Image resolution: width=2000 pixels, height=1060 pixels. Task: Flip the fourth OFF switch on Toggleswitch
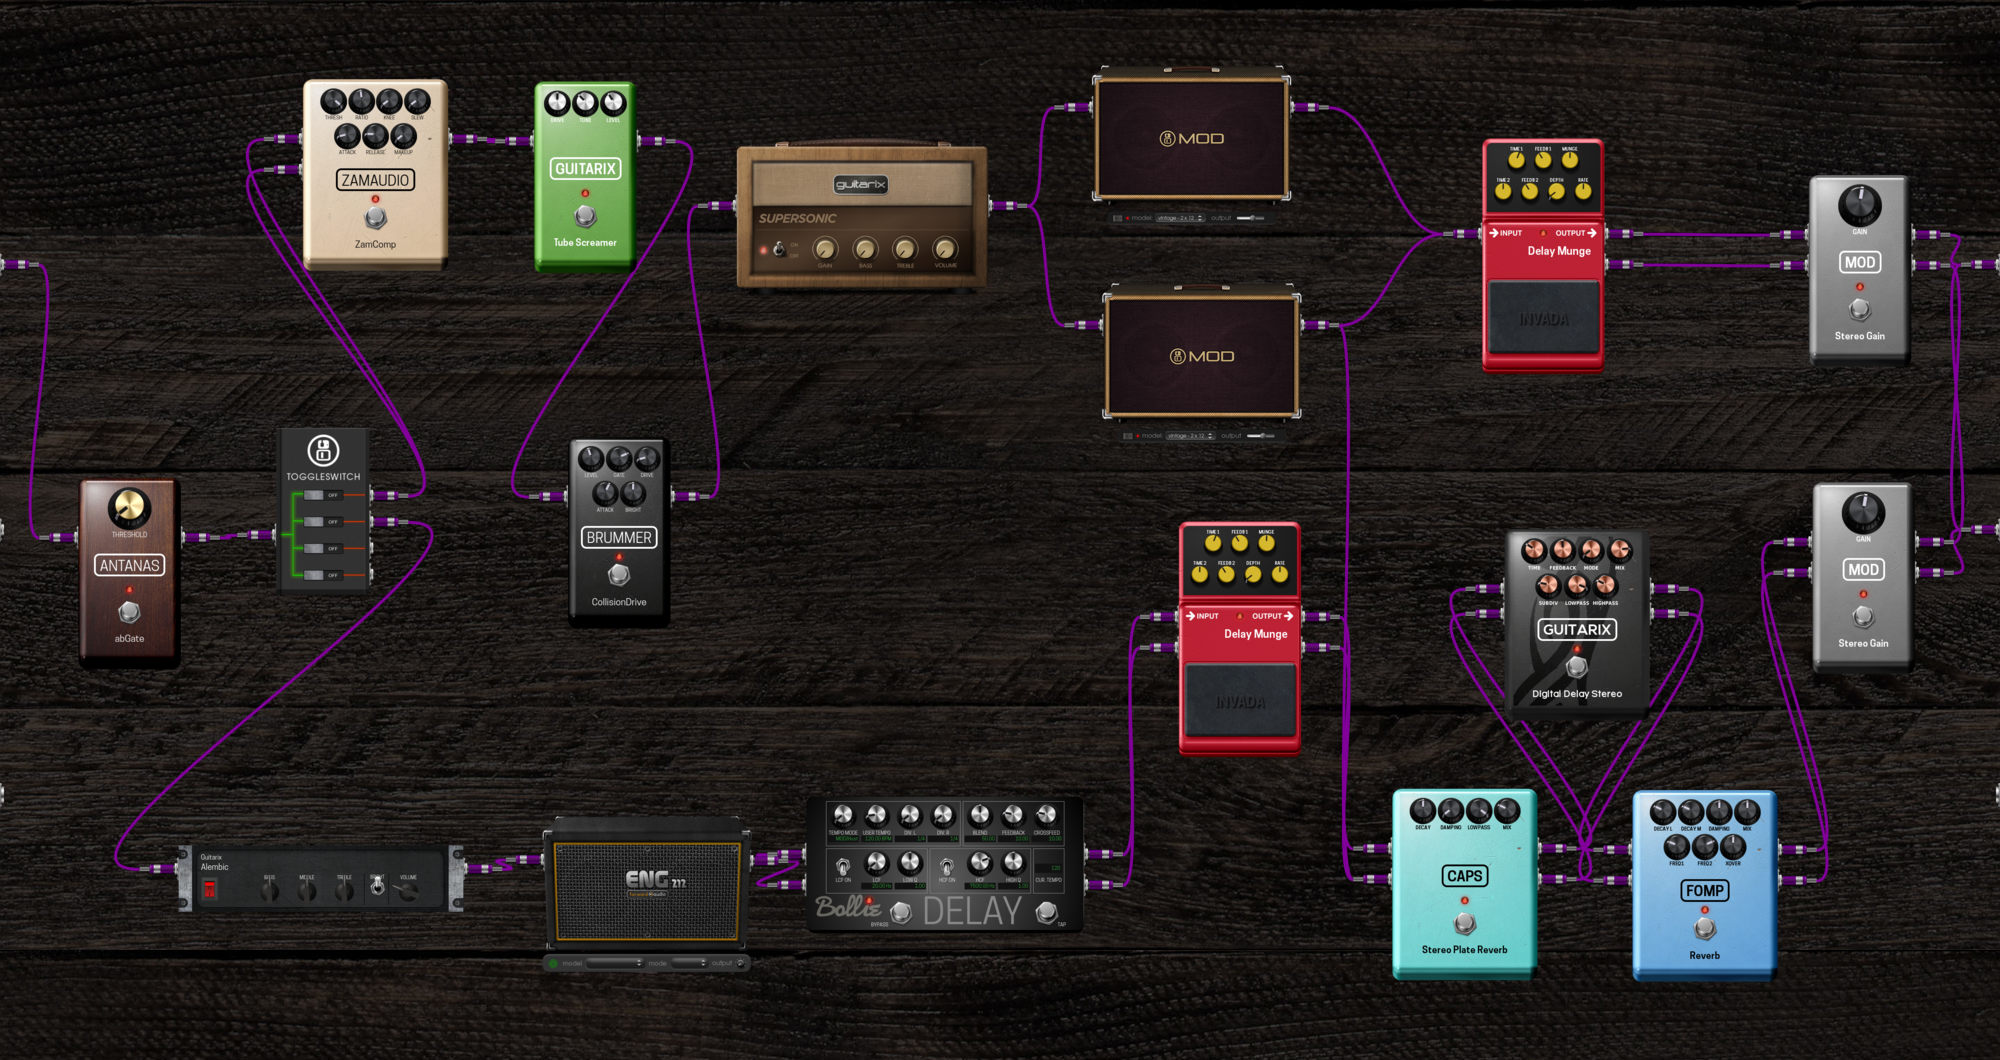point(322,575)
